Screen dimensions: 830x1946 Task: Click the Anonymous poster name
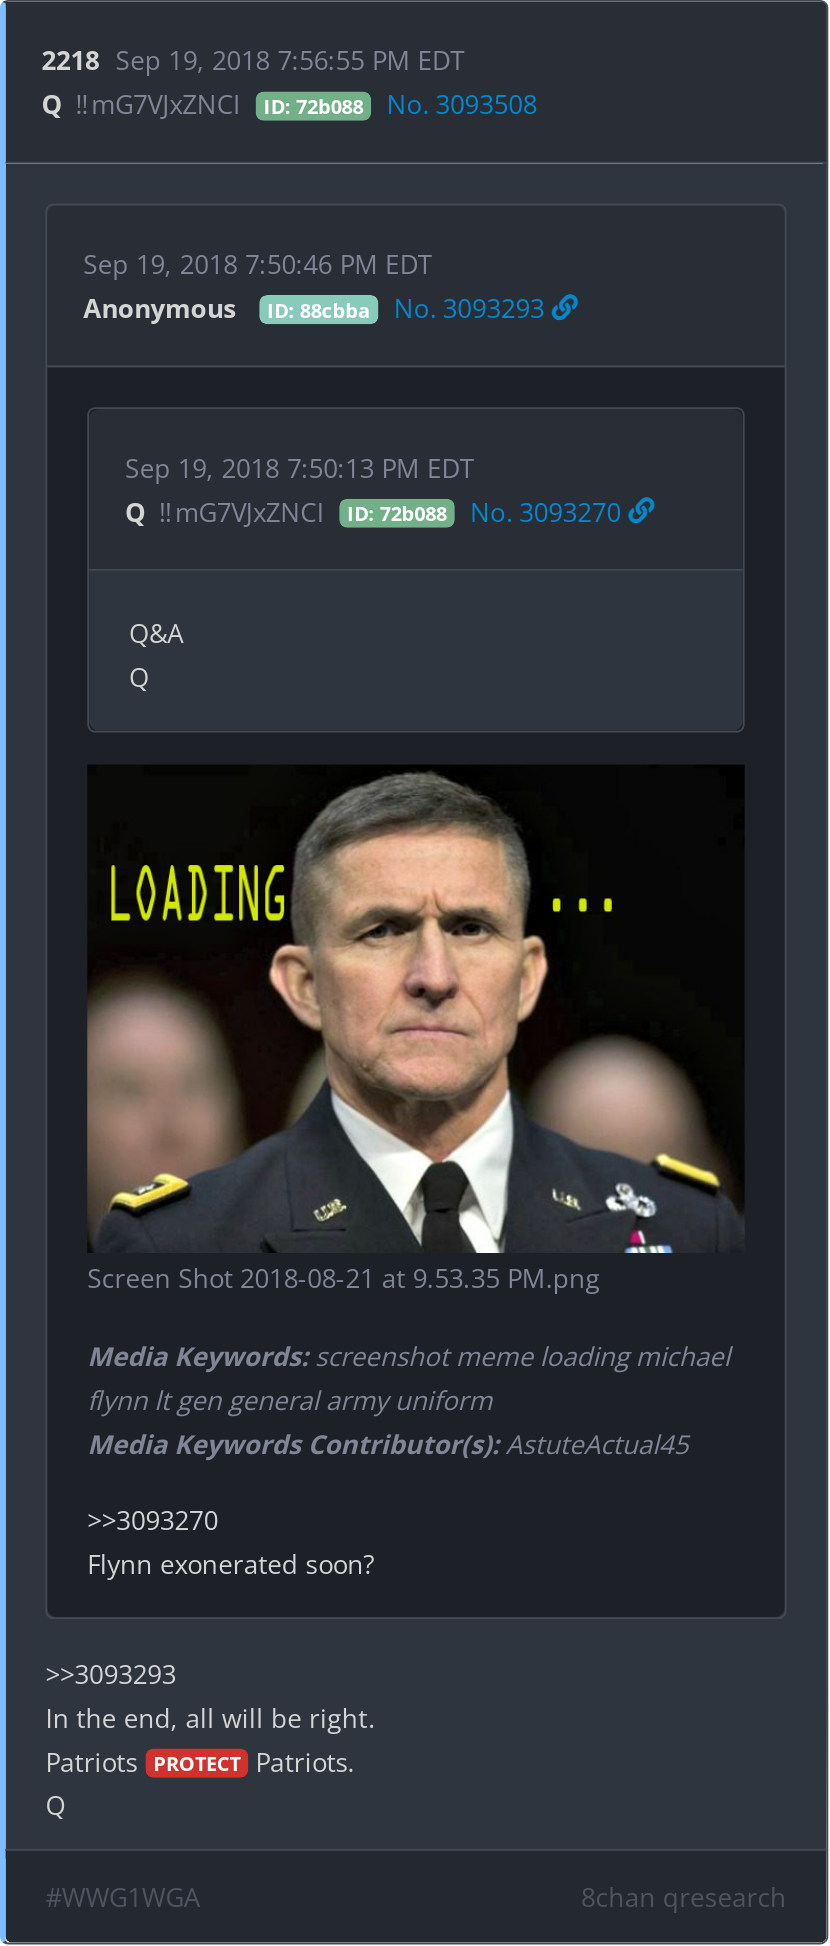[x=160, y=309]
